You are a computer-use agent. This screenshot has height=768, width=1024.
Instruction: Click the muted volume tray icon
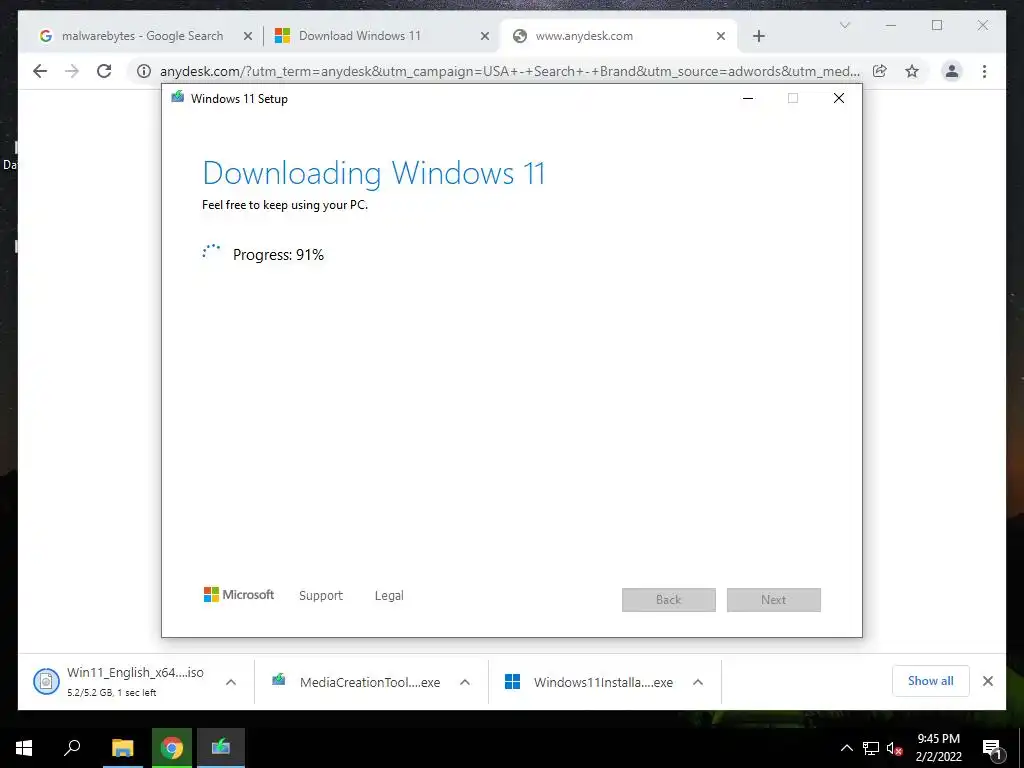894,748
